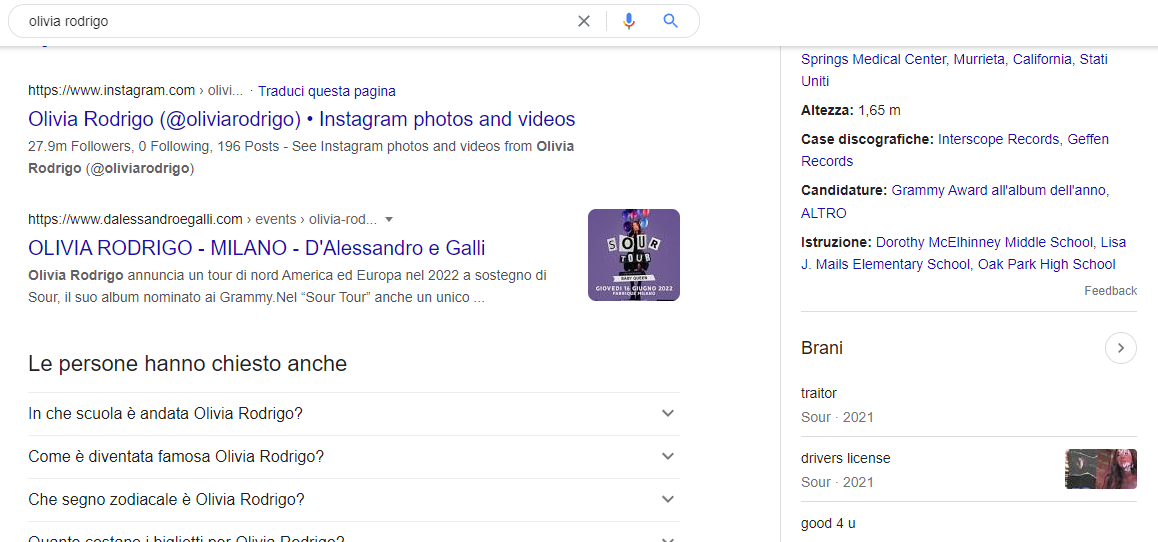The image size is (1158, 542).
Task: Open OLIVIA RODRIGO - MILANO result link
Action: click(256, 247)
